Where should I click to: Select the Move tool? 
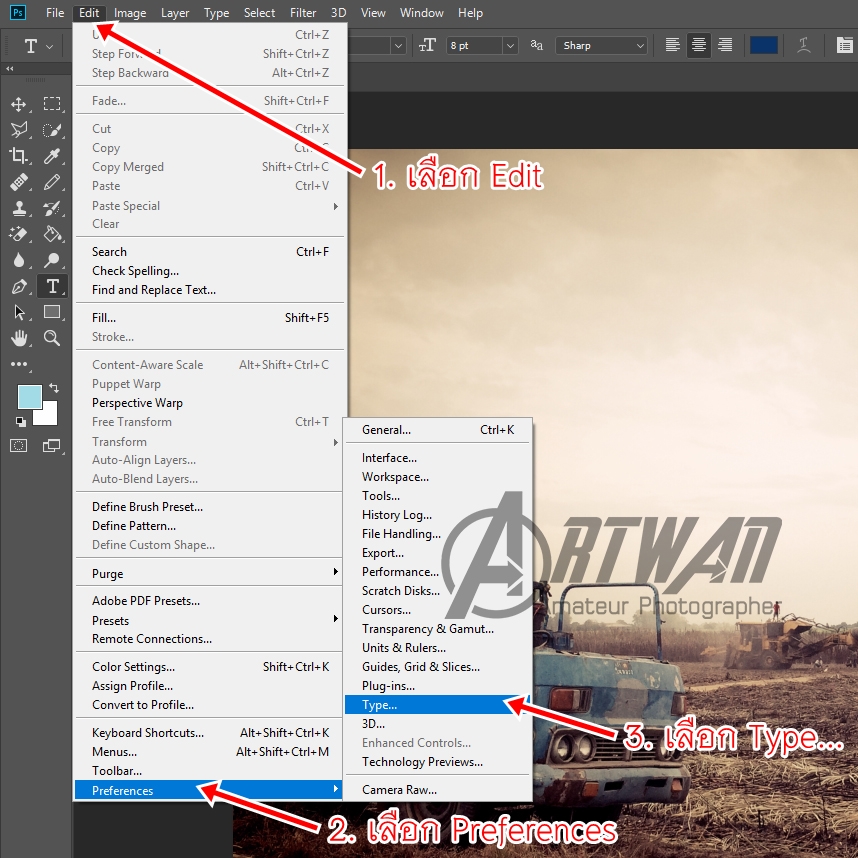(x=19, y=104)
